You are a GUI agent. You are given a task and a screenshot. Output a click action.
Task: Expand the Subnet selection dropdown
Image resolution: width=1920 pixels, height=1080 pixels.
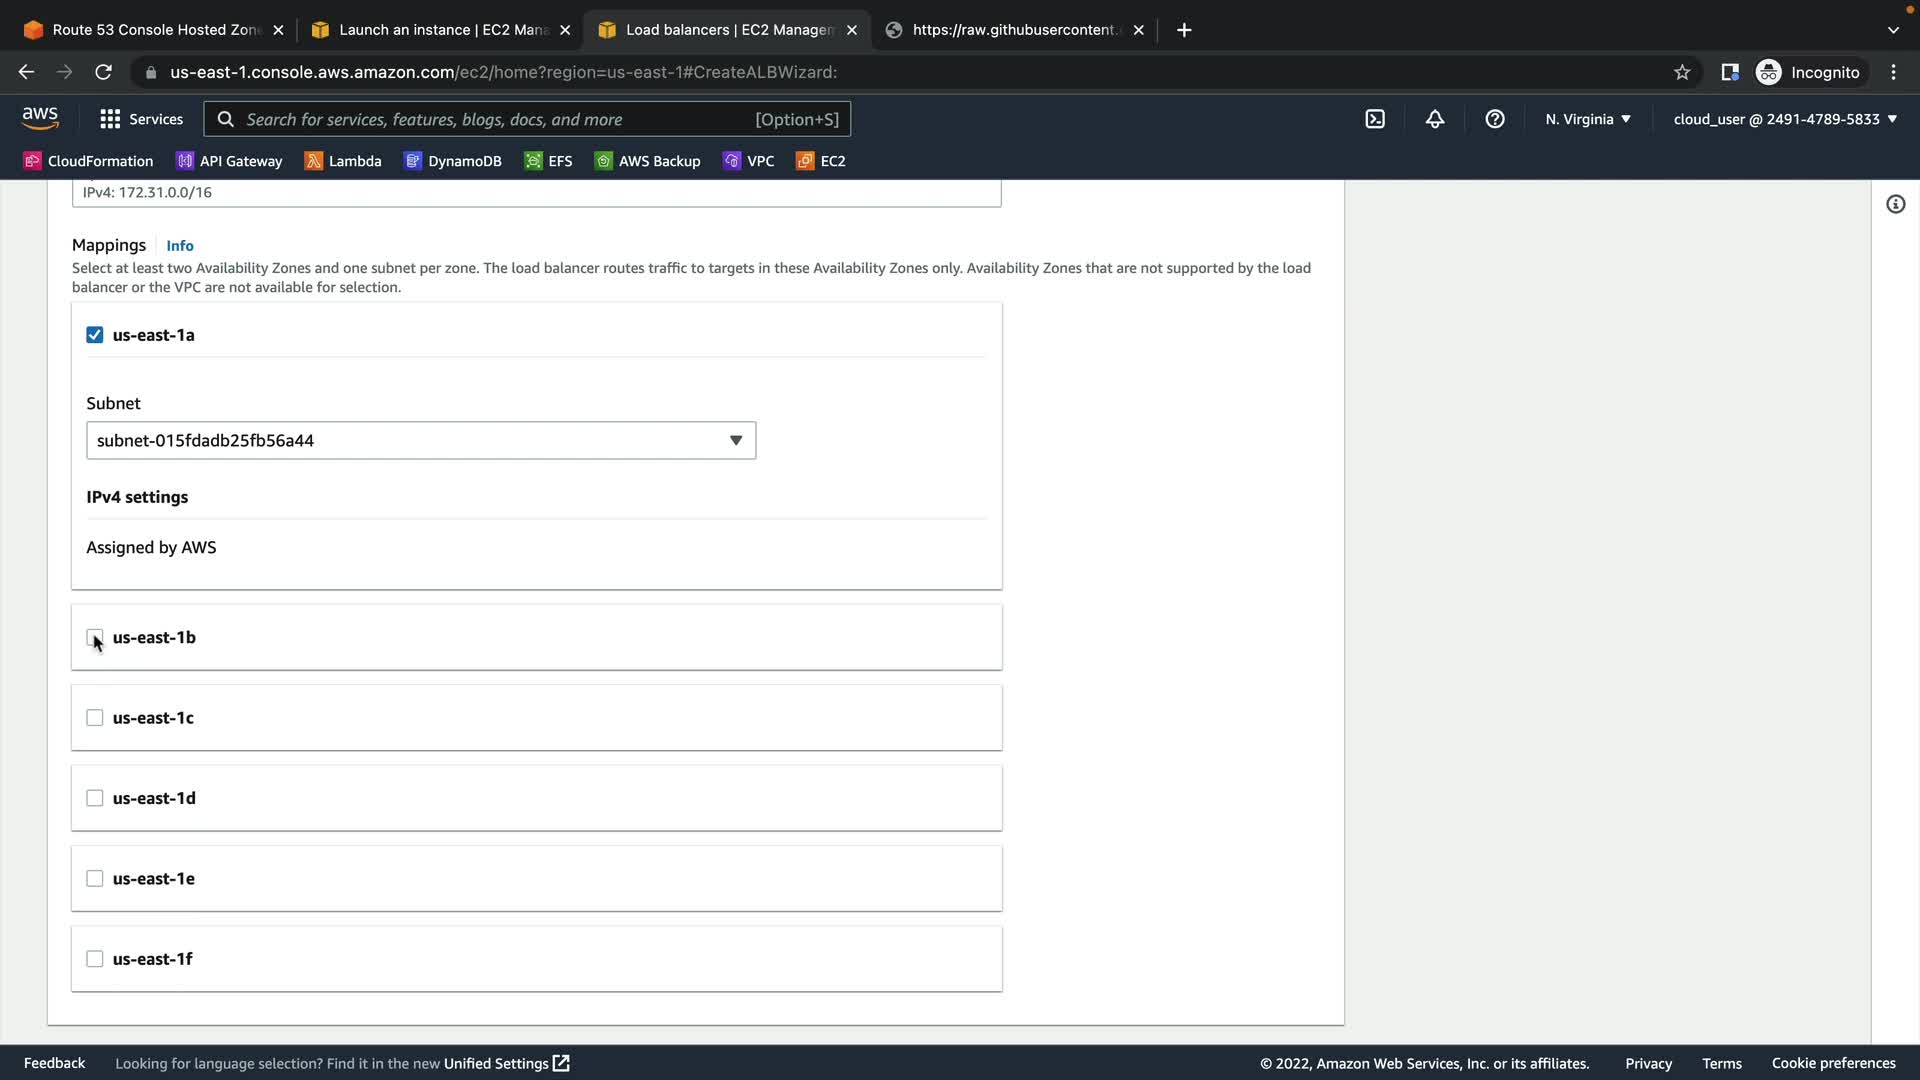click(x=420, y=440)
